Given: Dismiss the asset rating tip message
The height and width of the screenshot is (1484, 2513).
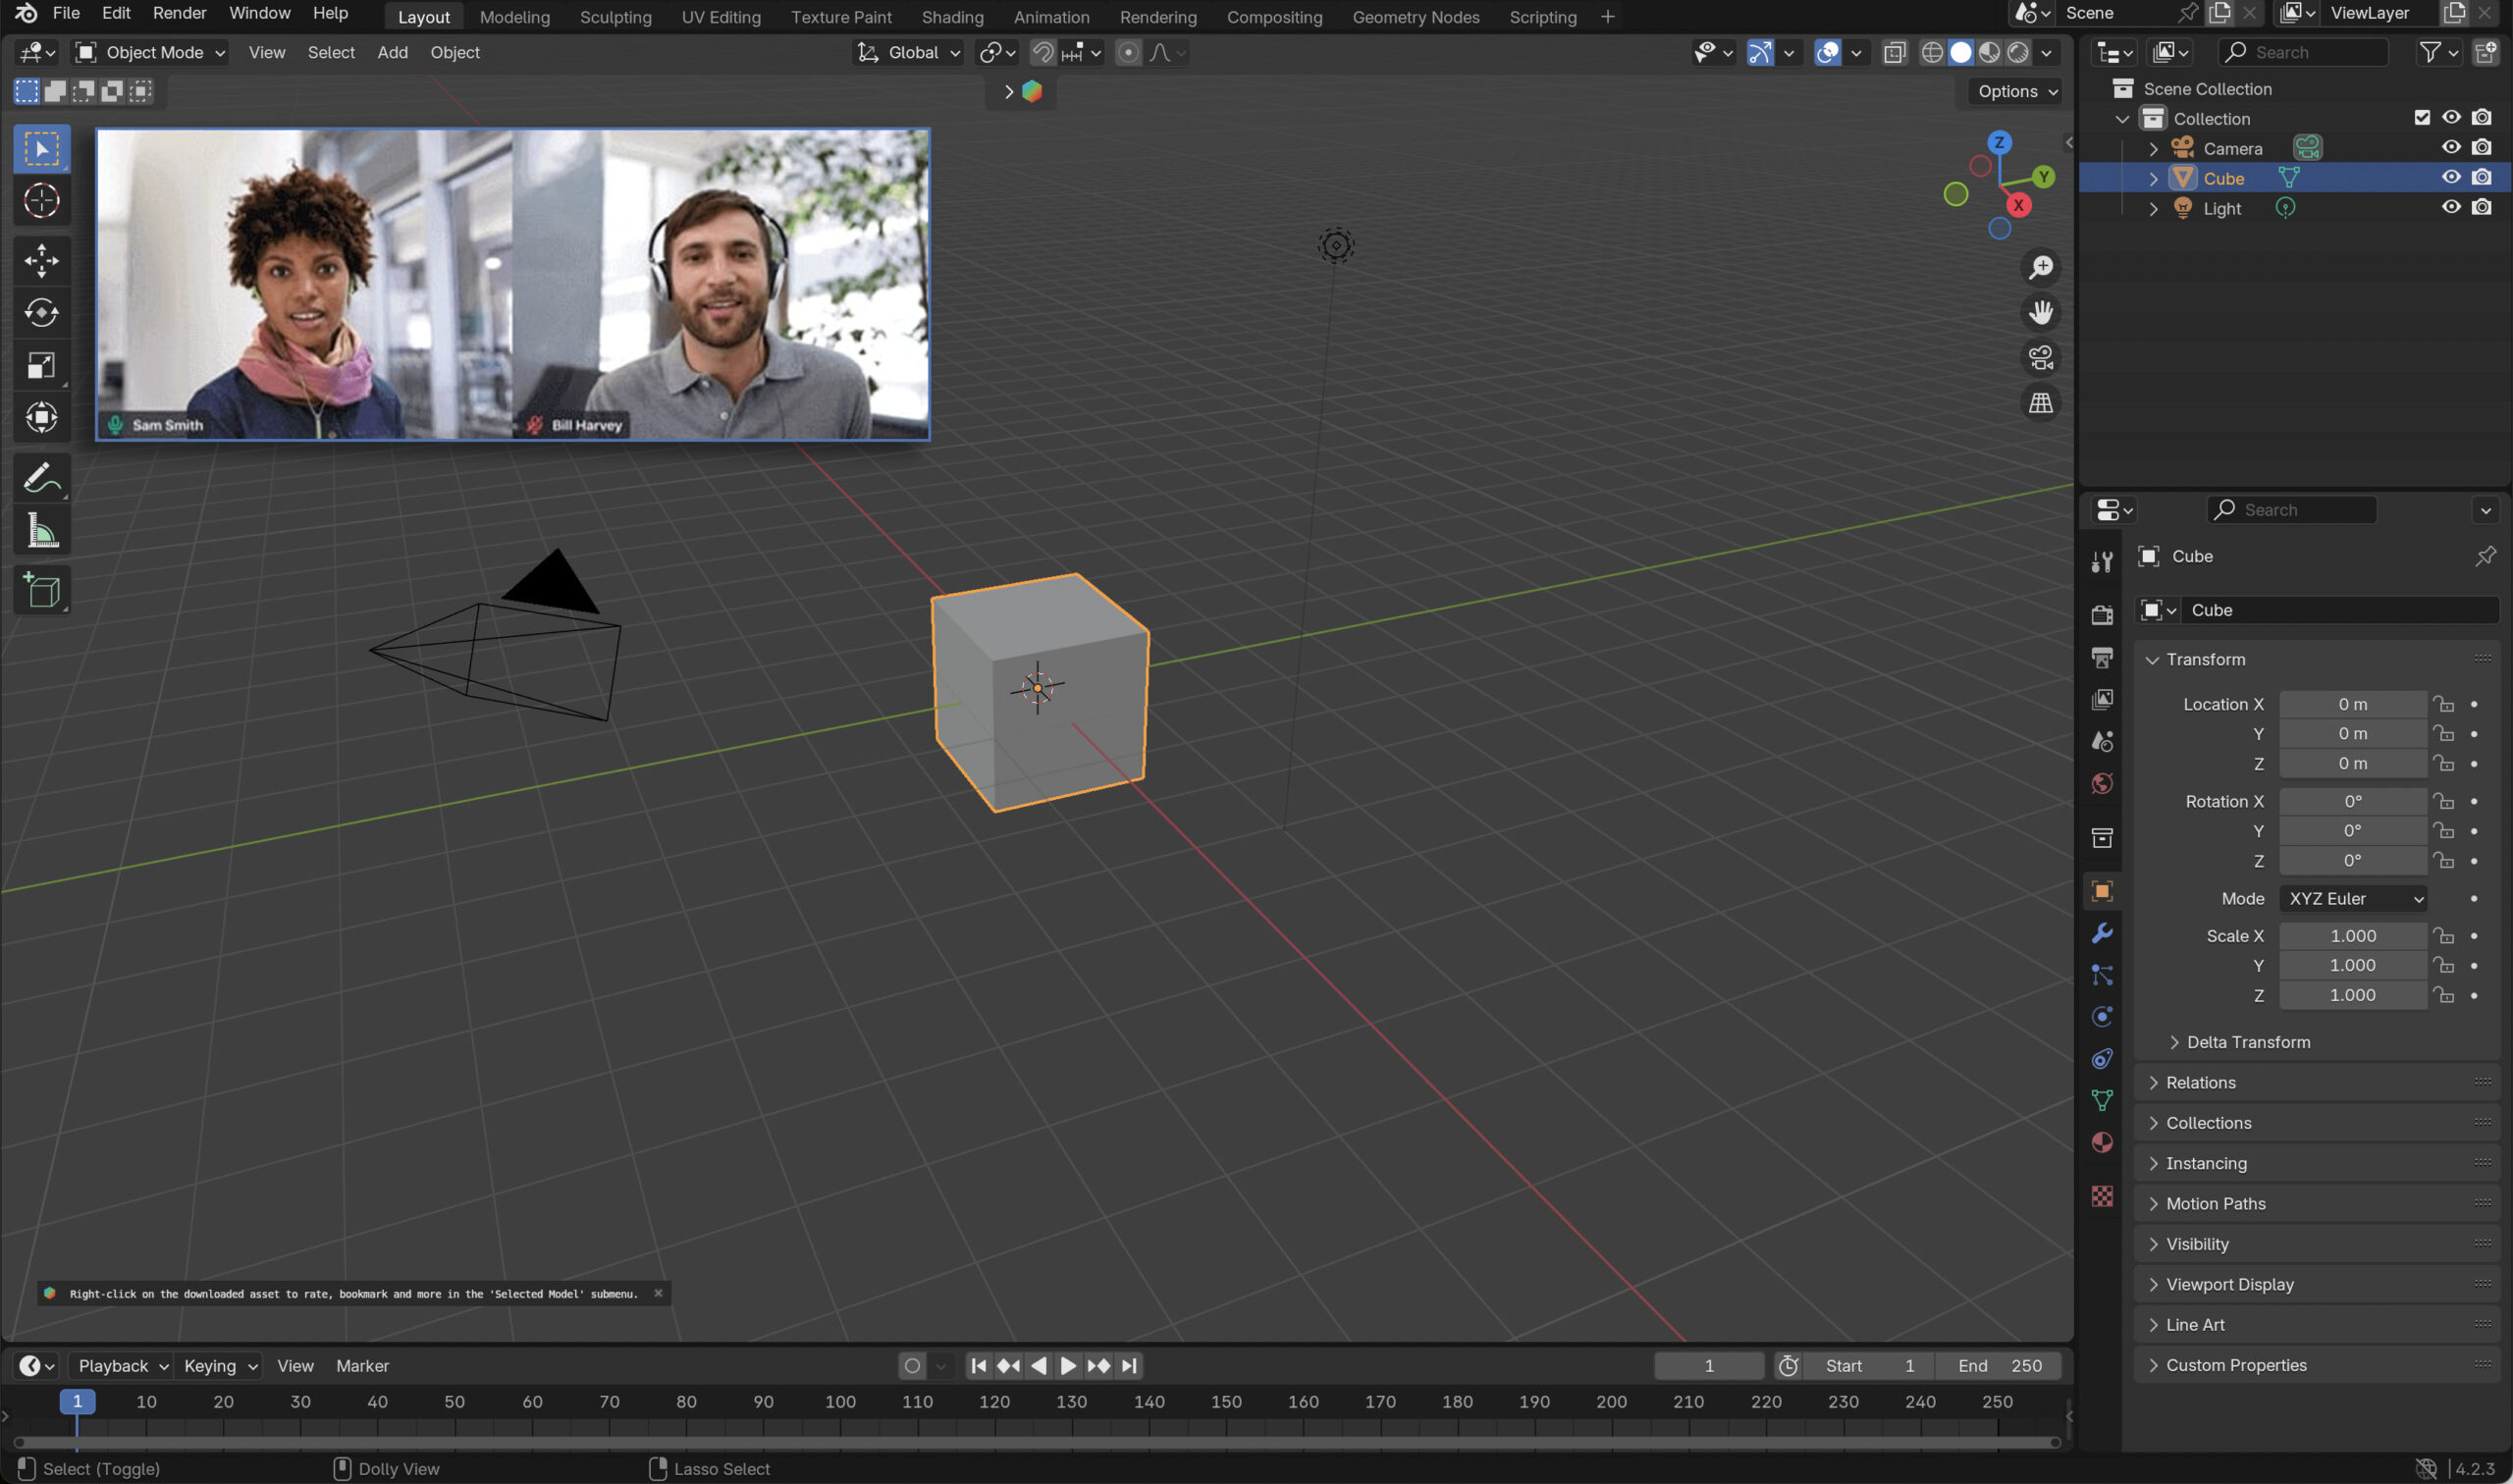Looking at the screenshot, I should [658, 1293].
